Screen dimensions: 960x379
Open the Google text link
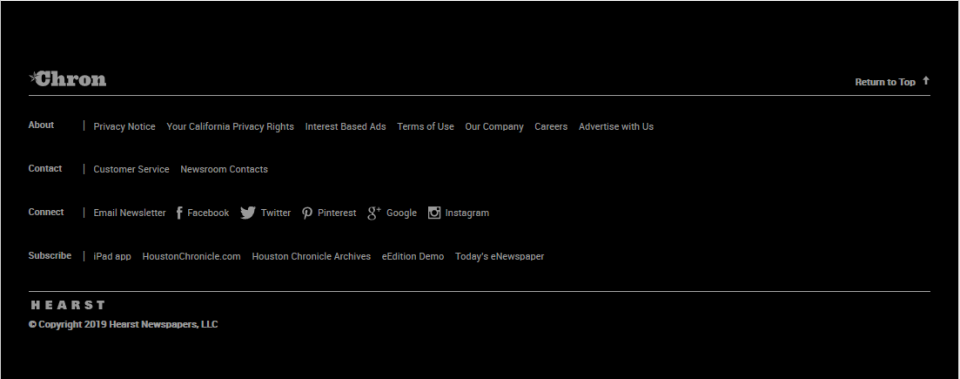402,213
